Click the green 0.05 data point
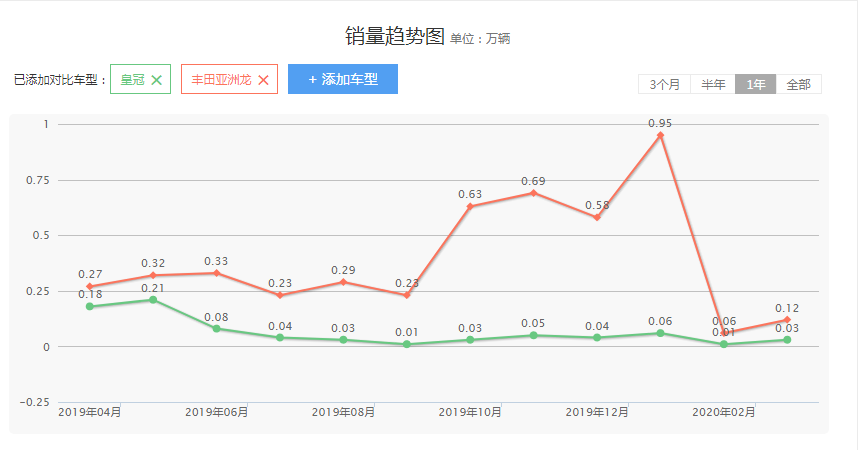The image size is (859, 450). [x=534, y=335]
